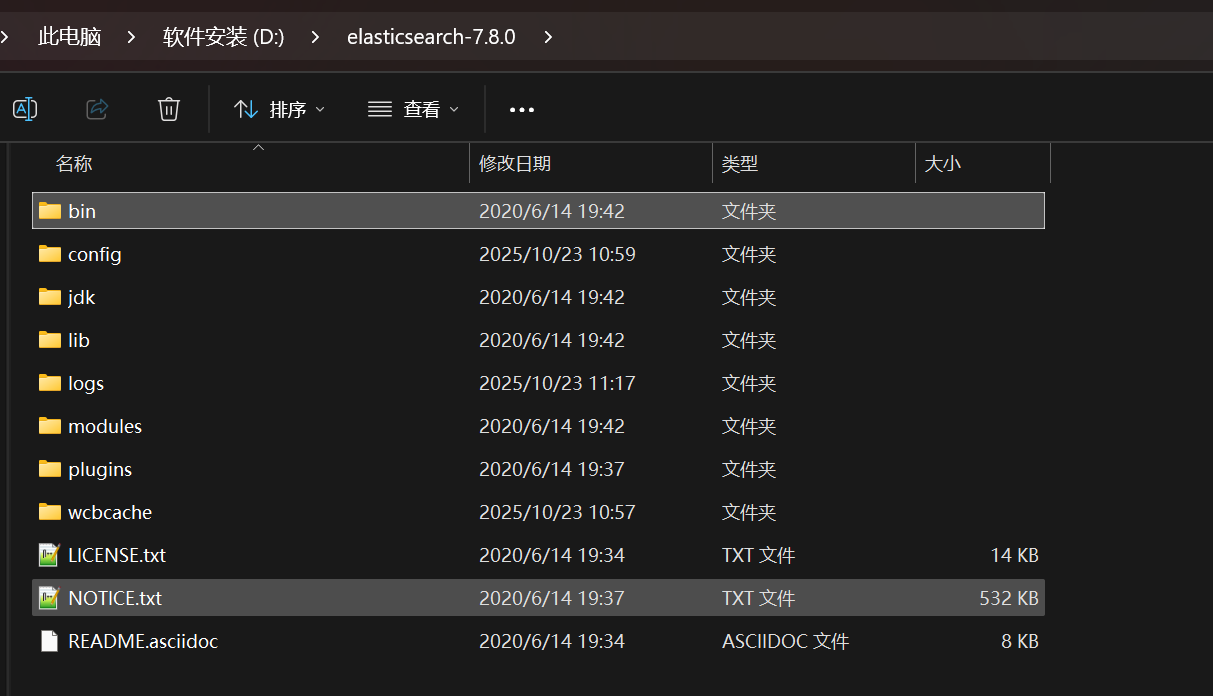The height and width of the screenshot is (696, 1213).
Task: Click TXT 文件 type in NOTICE.txt row
Action: [758, 598]
